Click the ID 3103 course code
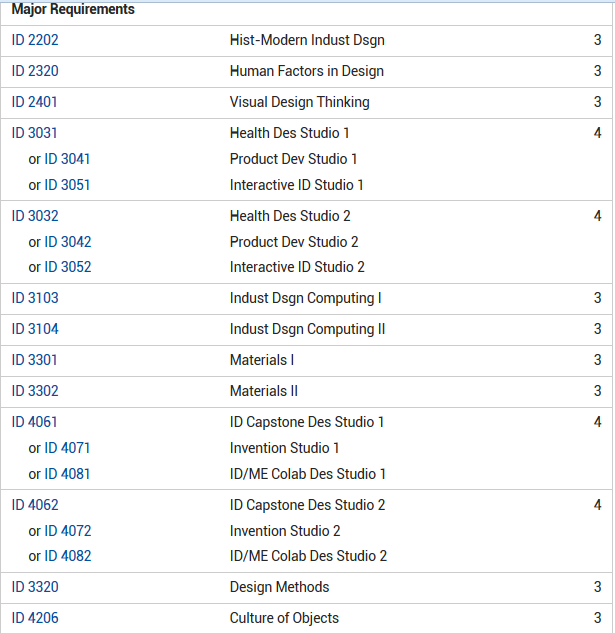The height and width of the screenshot is (633, 615). pyautogui.click(x=35, y=298)
